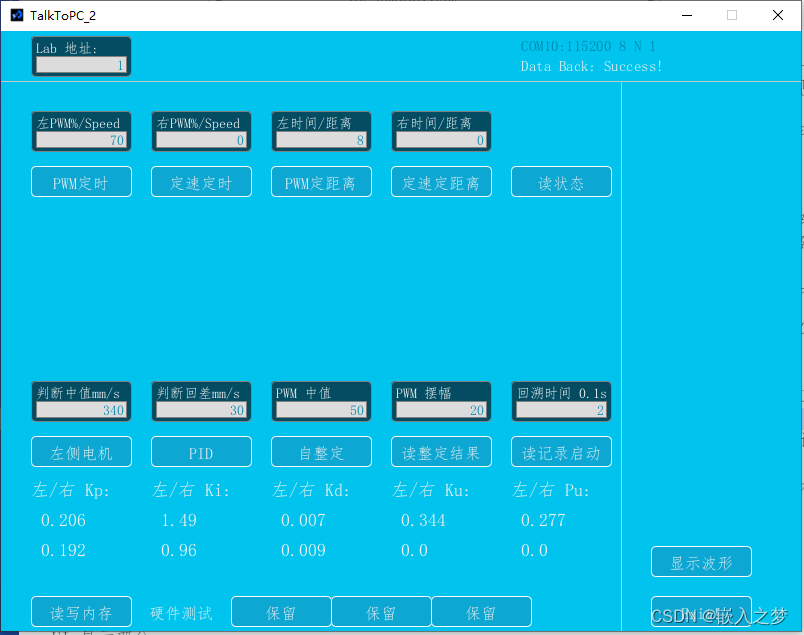Image resolution: width=804 pixels, height=635 pixels.
Task: Edit the 右PWM%/Speed value field
Action: 201,140
